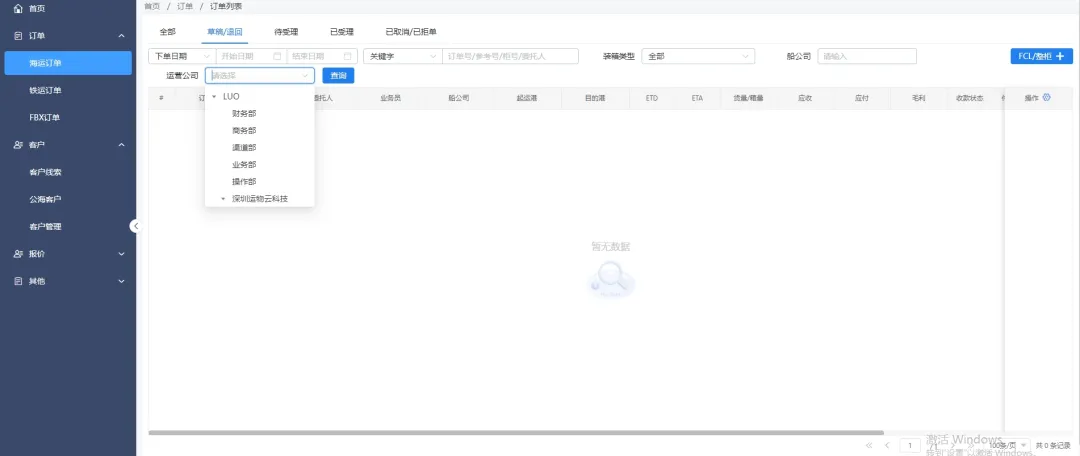Switch to the 草稿/退回 tab
The image size is (1080, 456).
pos(225,32)
